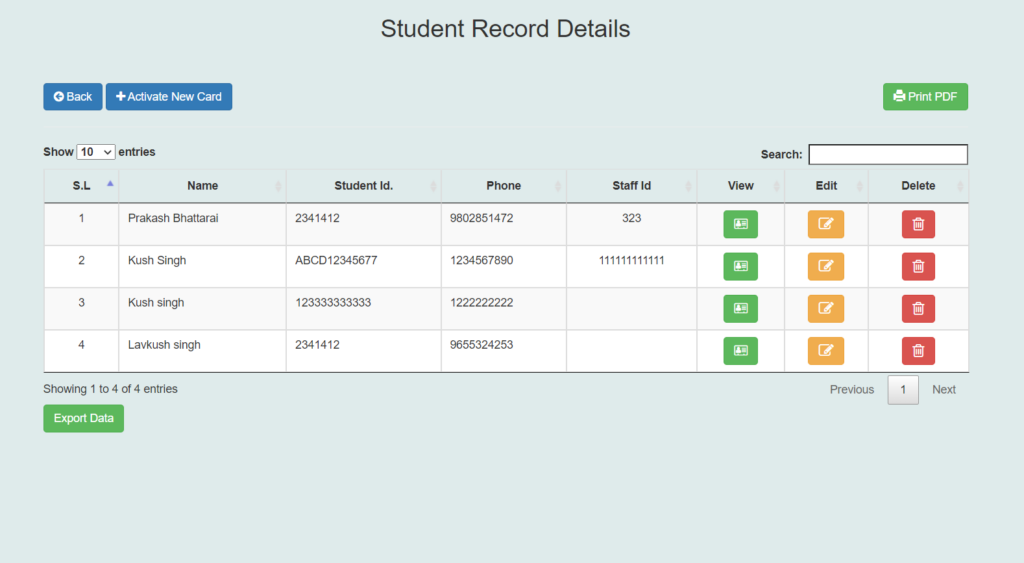Click phone number 9802851472
The image size is (1024, 563).
pos(481,218)
